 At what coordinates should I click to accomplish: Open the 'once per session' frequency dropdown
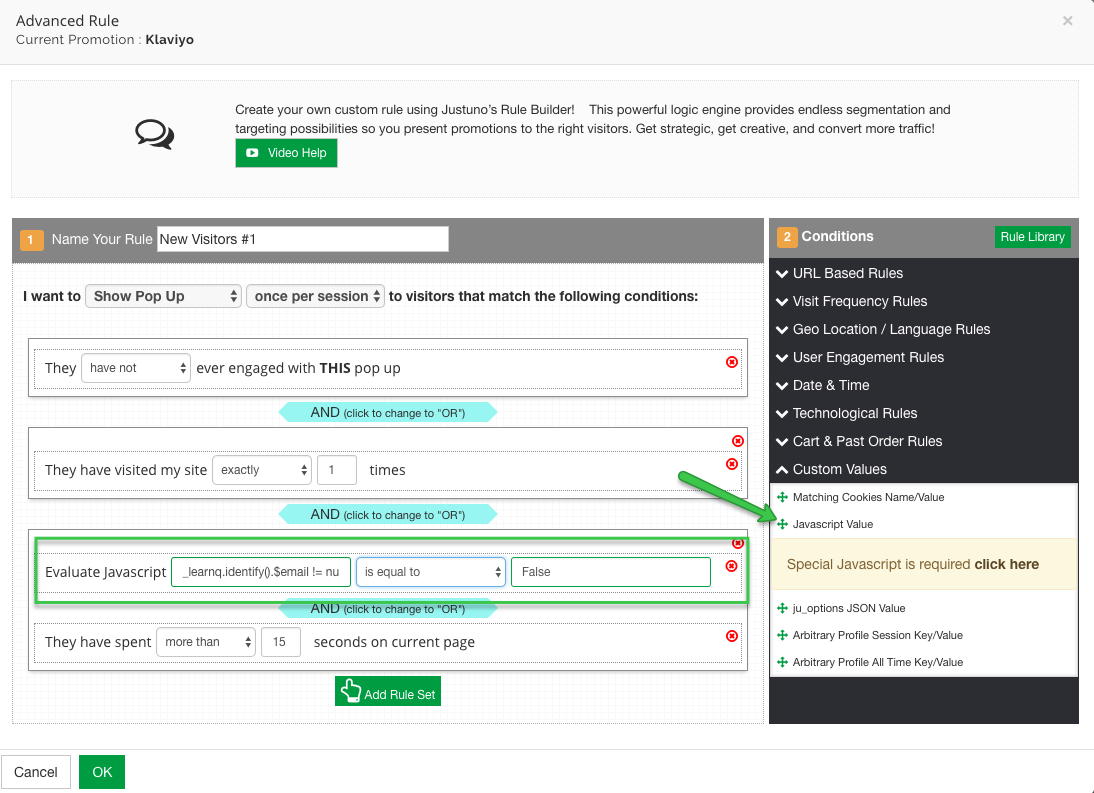pyautogui.click(x=315, y=296)
